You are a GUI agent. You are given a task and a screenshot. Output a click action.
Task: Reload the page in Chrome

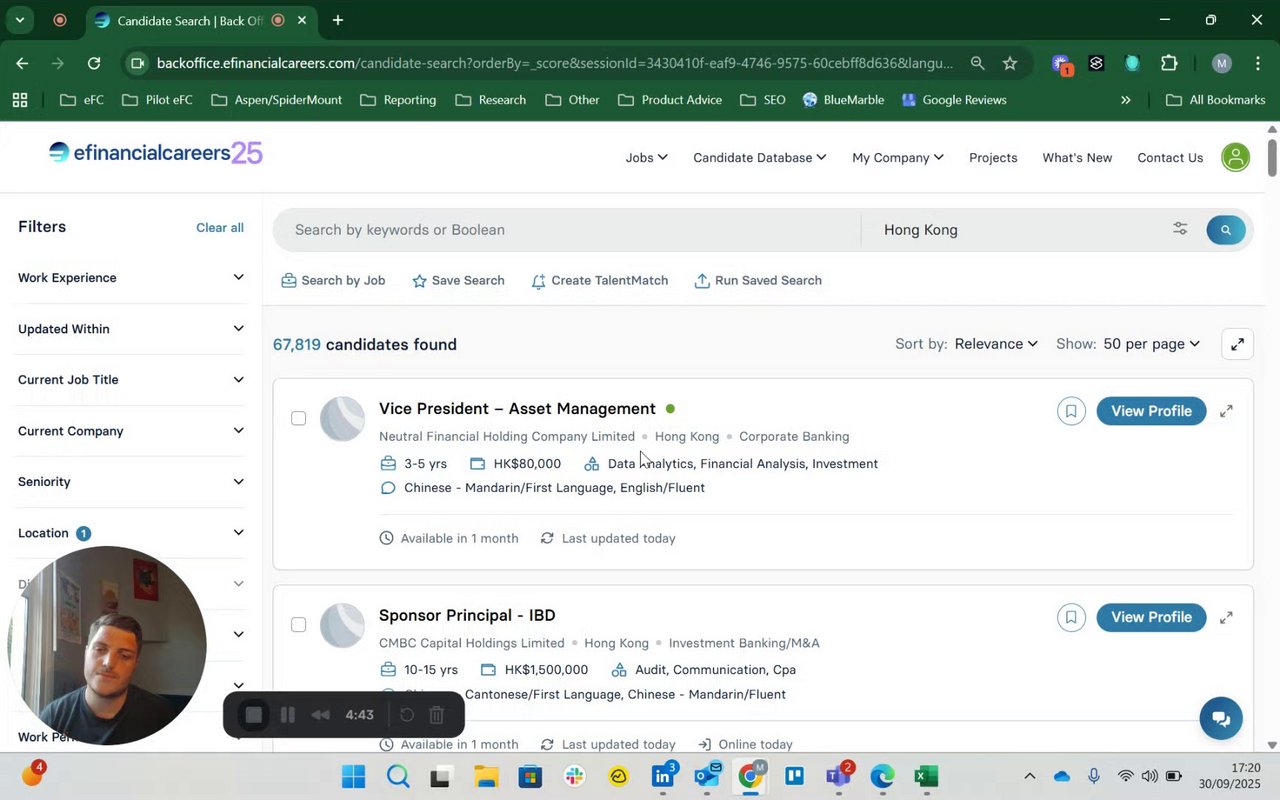[93, 63]
